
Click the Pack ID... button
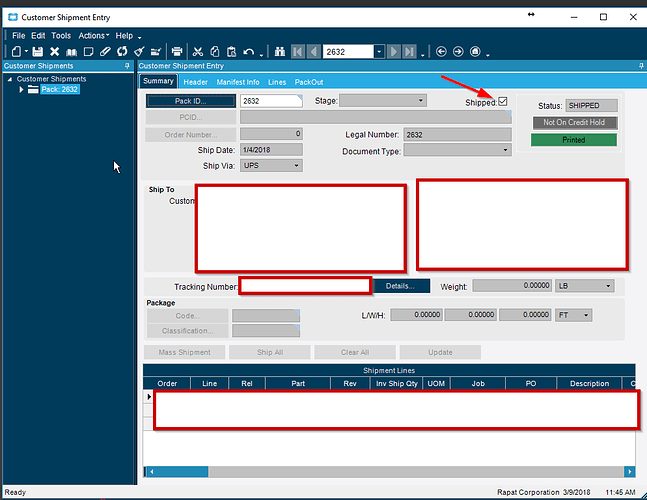pos(191,101)
